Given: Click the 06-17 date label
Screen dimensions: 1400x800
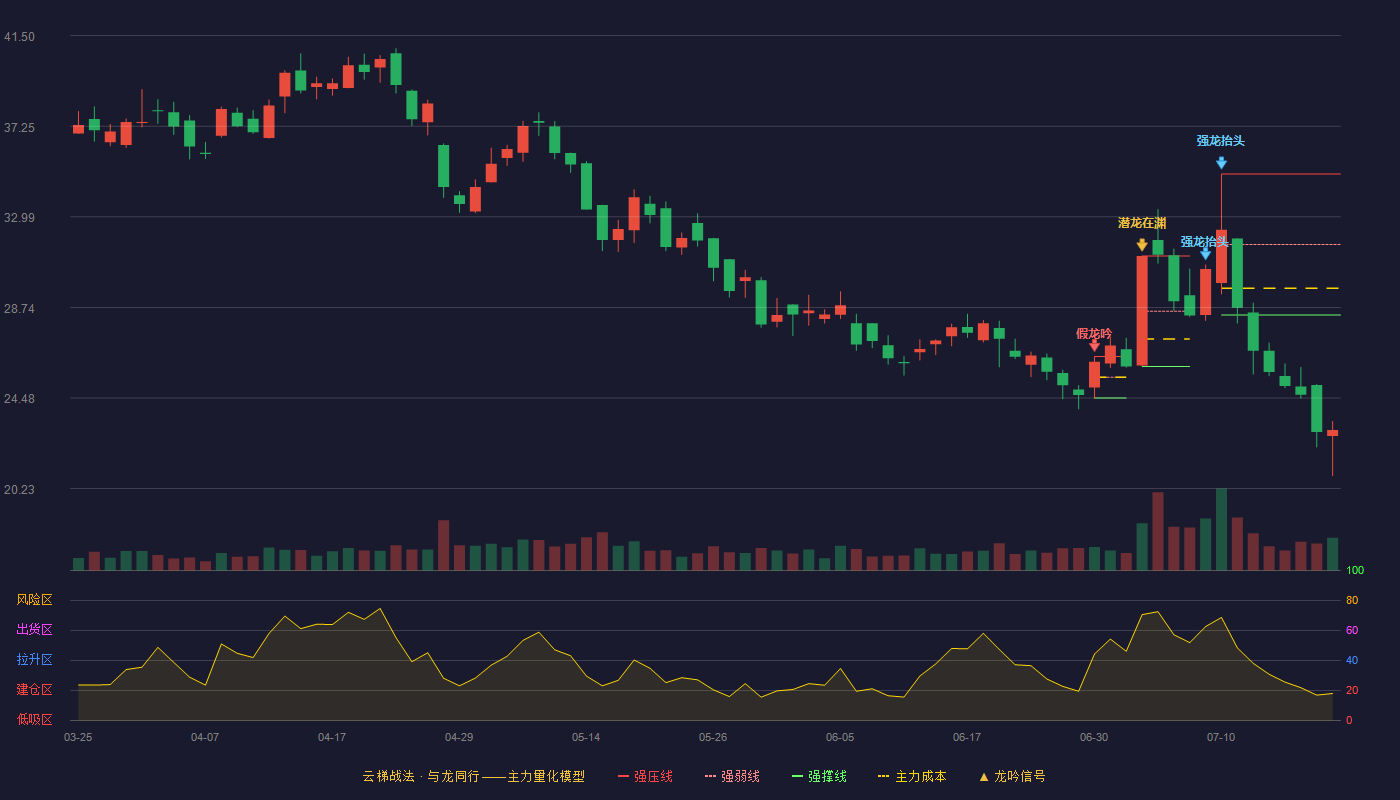Looking at the screenshot, I should tap(967, 737).
